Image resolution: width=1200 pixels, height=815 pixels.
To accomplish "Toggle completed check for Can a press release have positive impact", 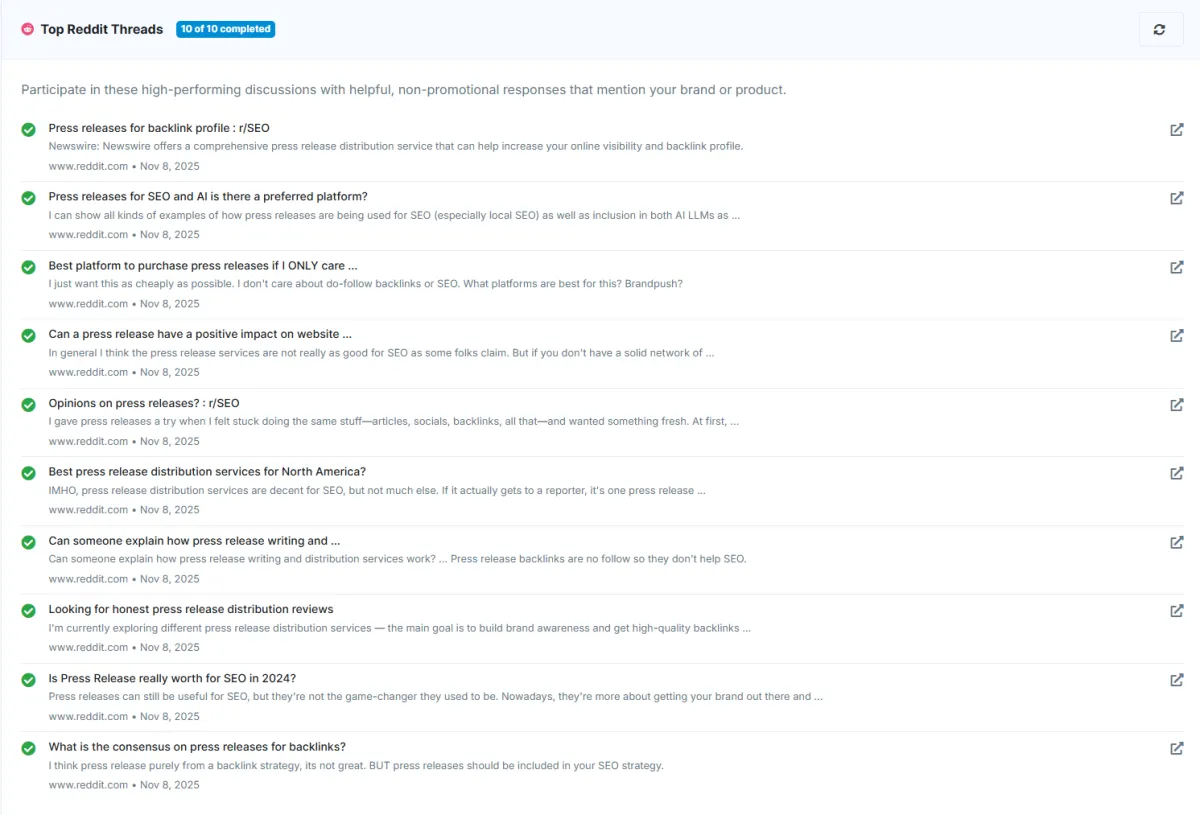I will [29, 335].
